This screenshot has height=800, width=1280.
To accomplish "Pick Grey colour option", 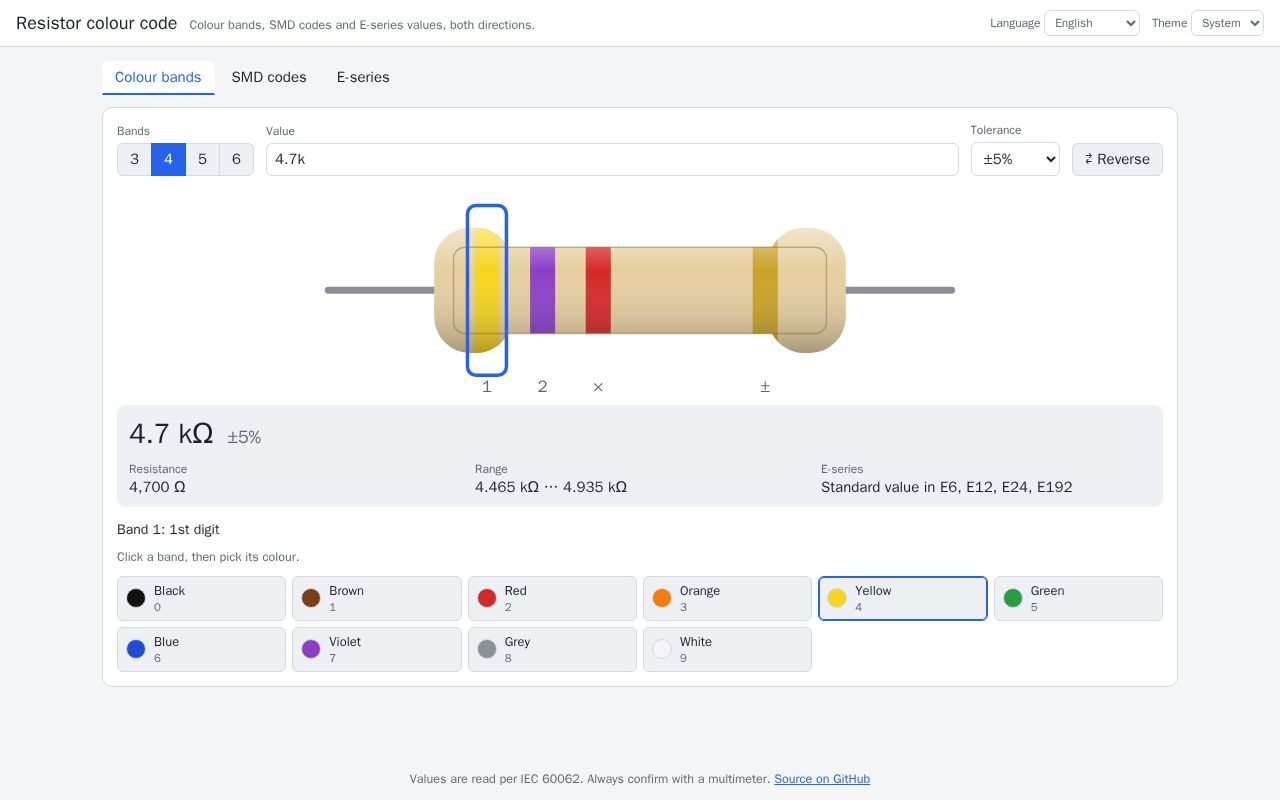I will 552,649.
